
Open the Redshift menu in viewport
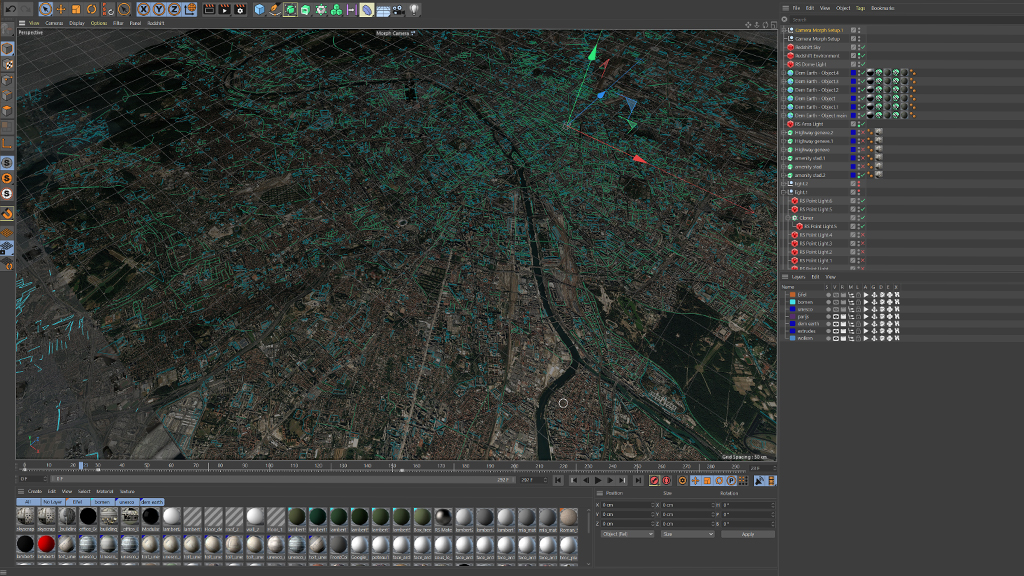155,22
